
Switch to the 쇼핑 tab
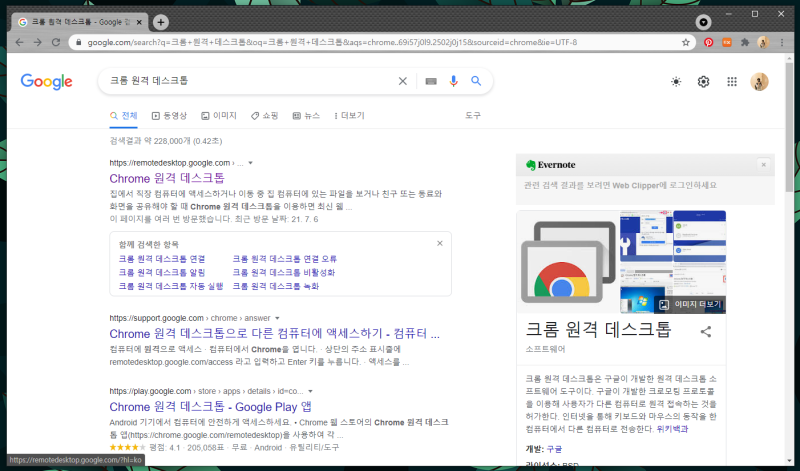coord(264,116)
